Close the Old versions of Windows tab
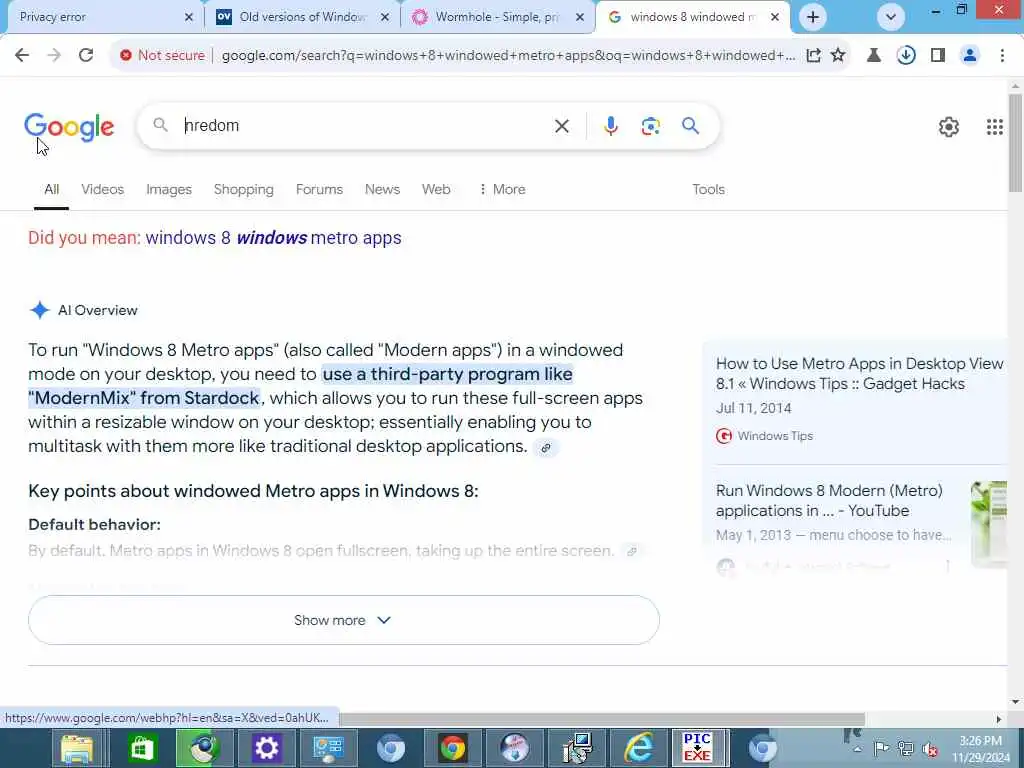The width and height of the screenshot is (1024, 768). pos(385,17)
